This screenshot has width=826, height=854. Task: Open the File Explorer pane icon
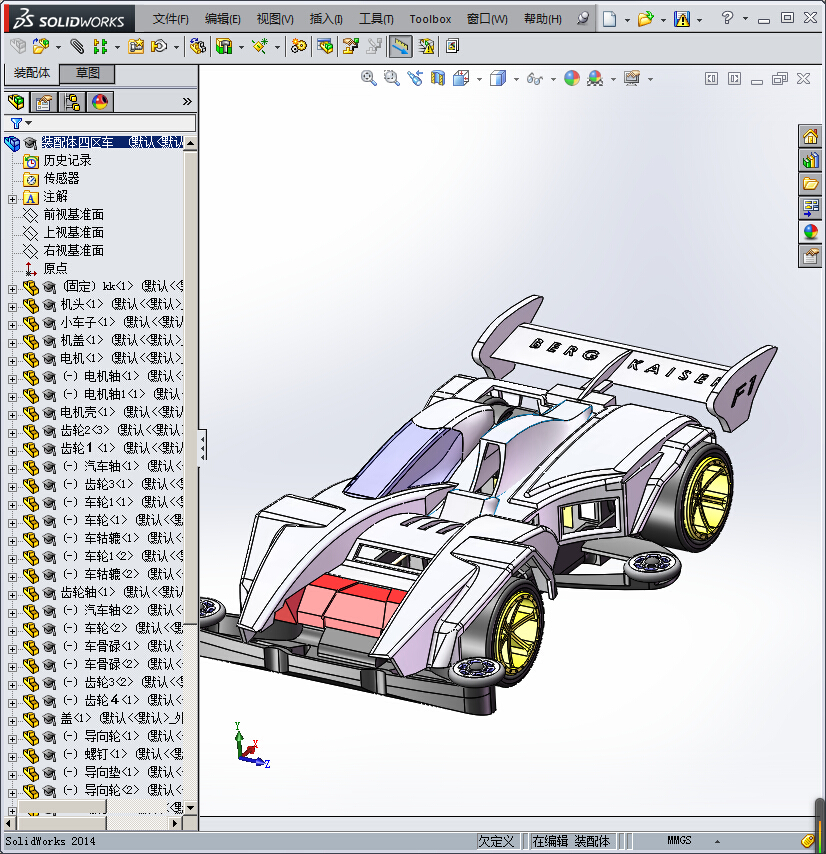coord(810,184)
